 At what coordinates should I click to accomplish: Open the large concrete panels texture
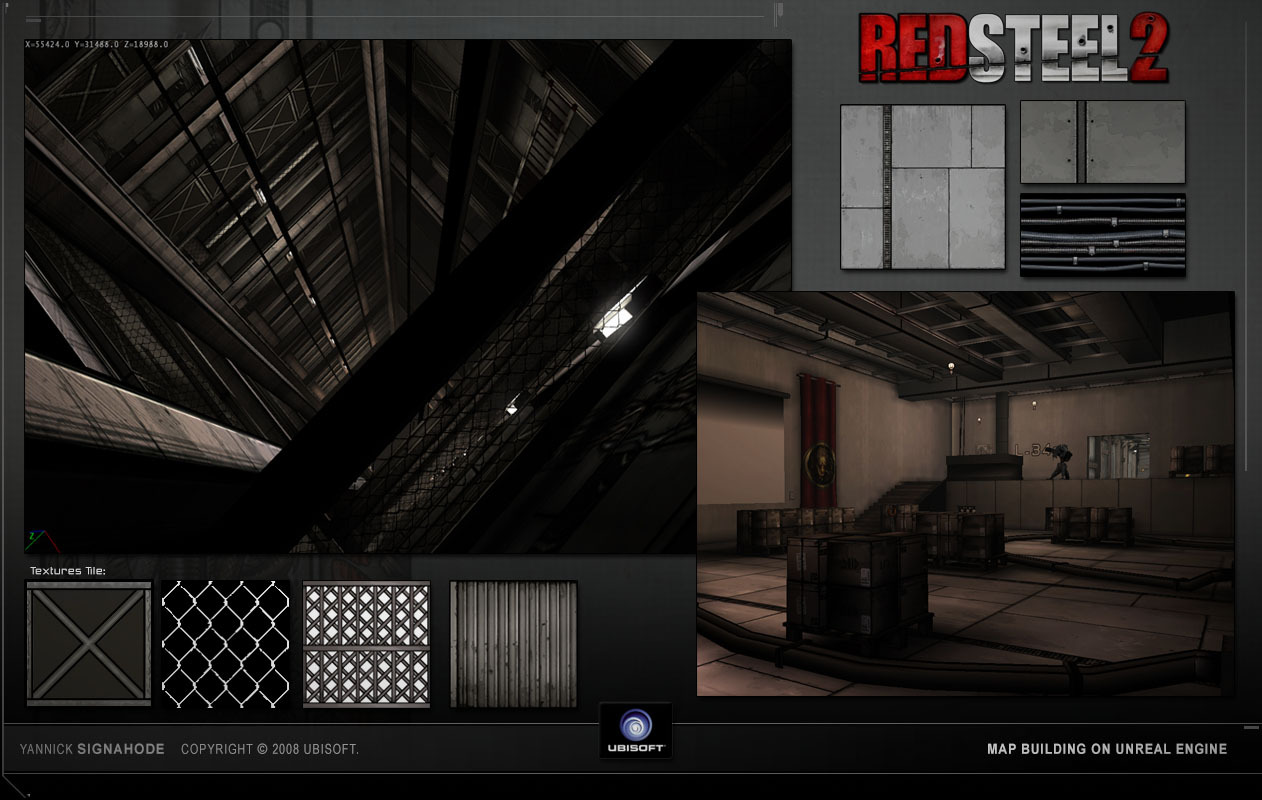[x=922, y=187]
